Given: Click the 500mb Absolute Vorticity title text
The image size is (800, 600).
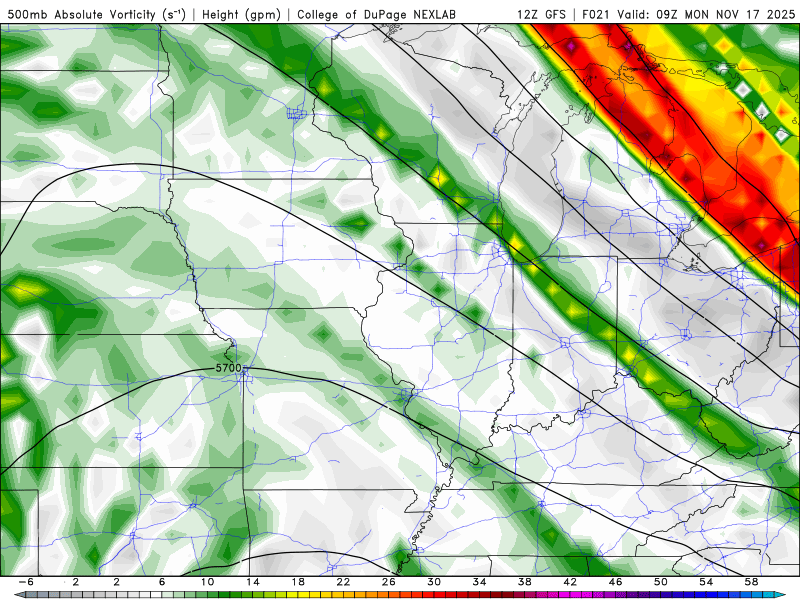Looking at the screenshot, I should pos(97,15).
